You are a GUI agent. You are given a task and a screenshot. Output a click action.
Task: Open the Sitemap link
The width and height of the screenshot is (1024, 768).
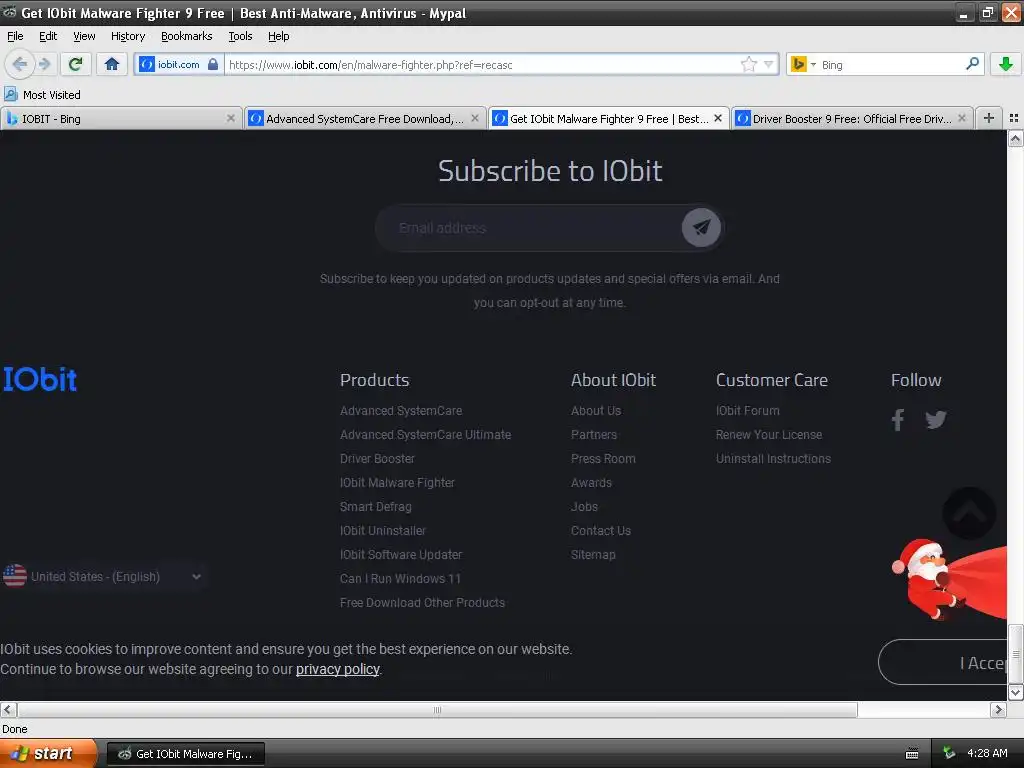593,555
